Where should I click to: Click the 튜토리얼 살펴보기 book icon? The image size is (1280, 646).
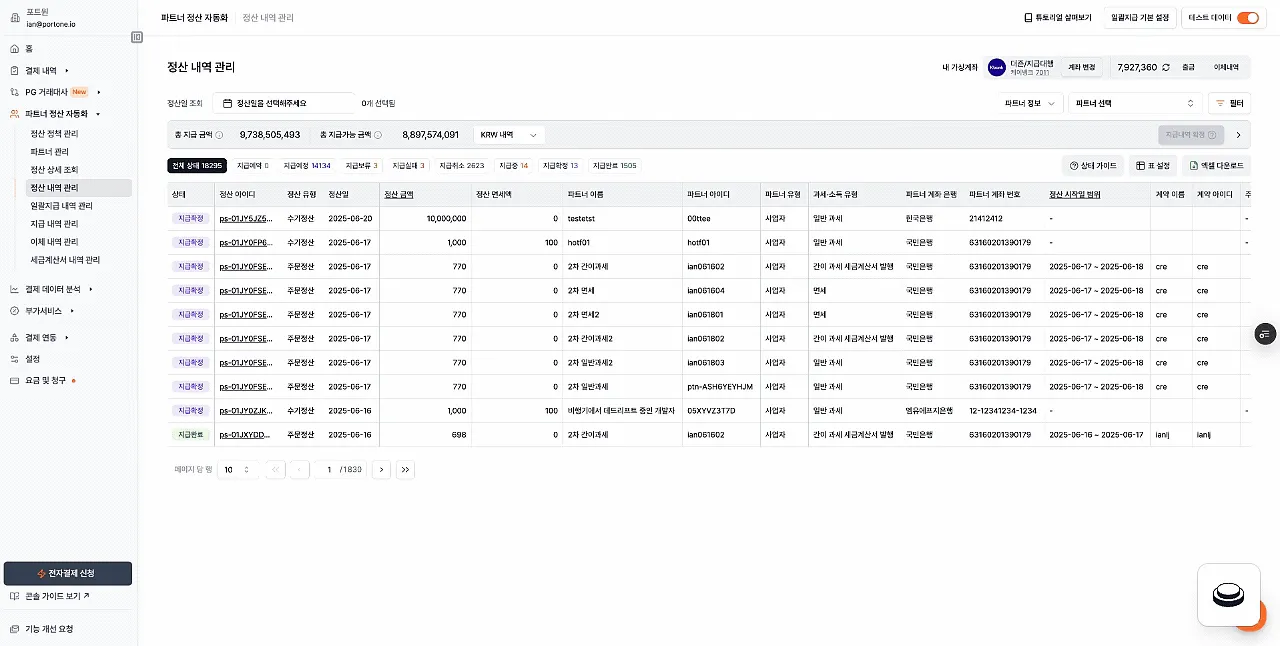click(1028, 18)
